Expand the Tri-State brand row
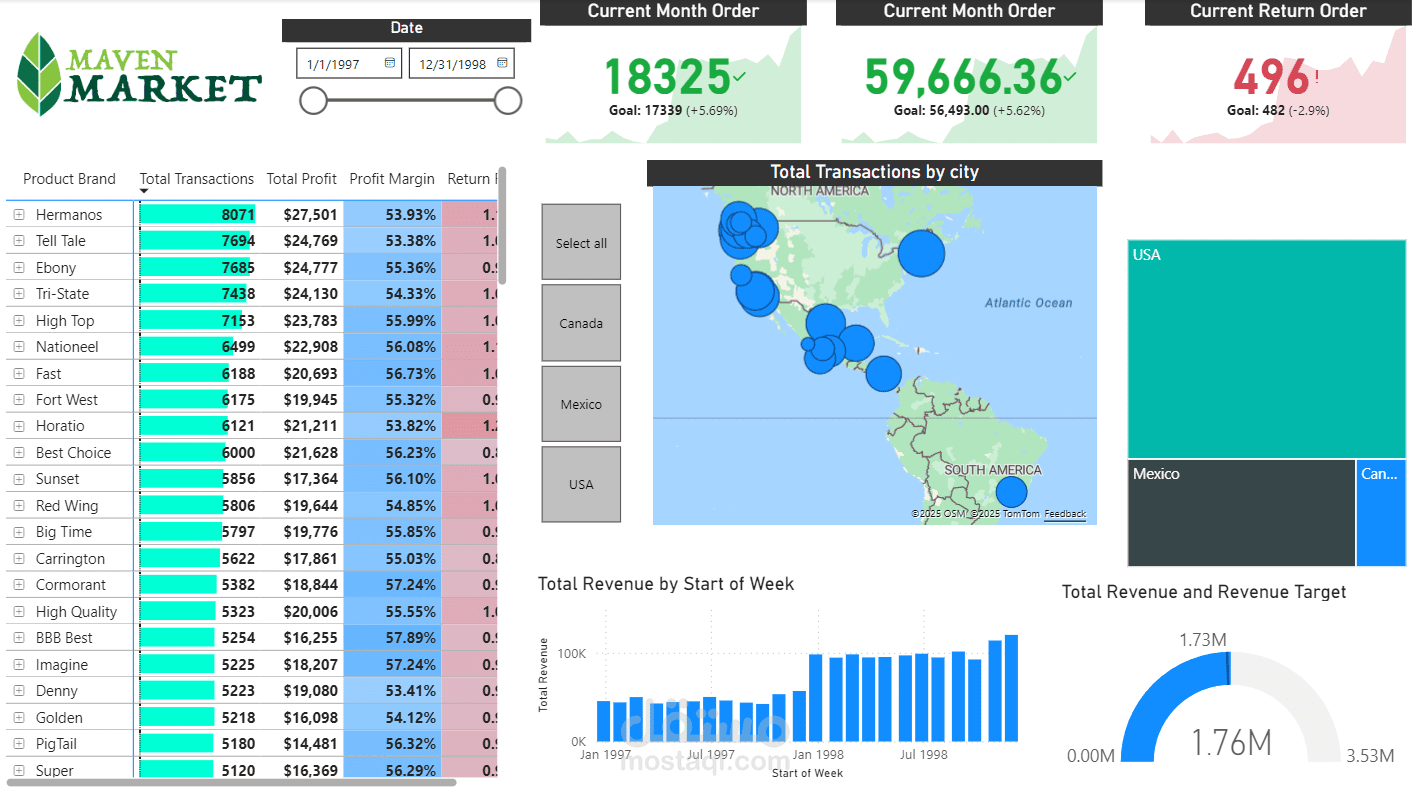Image resolution: width=1412 pixels, height=792 pixels. click(19, 293)
